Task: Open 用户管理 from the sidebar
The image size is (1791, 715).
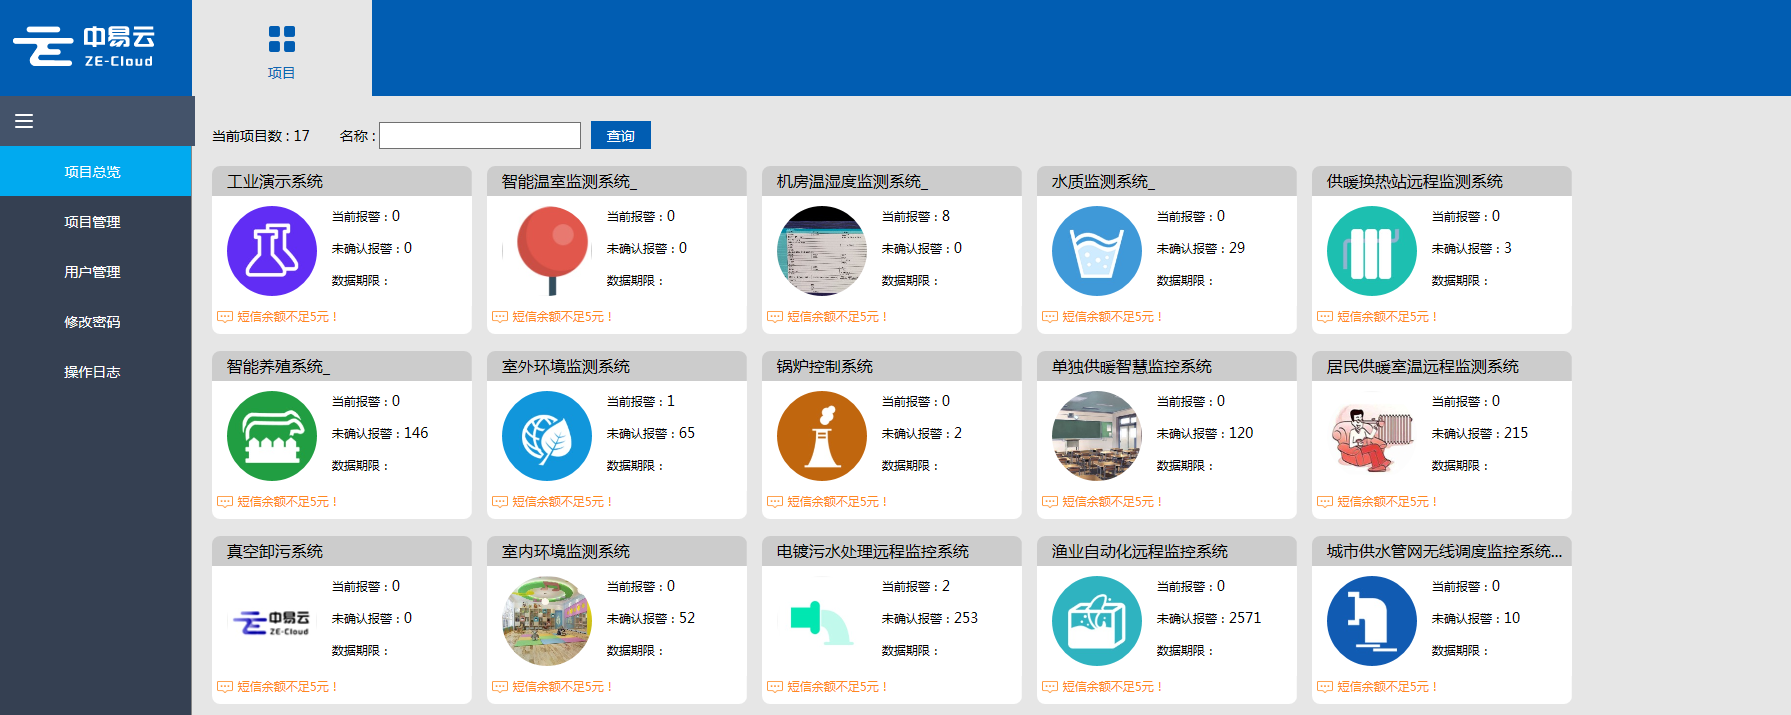Action: [92, 272]
